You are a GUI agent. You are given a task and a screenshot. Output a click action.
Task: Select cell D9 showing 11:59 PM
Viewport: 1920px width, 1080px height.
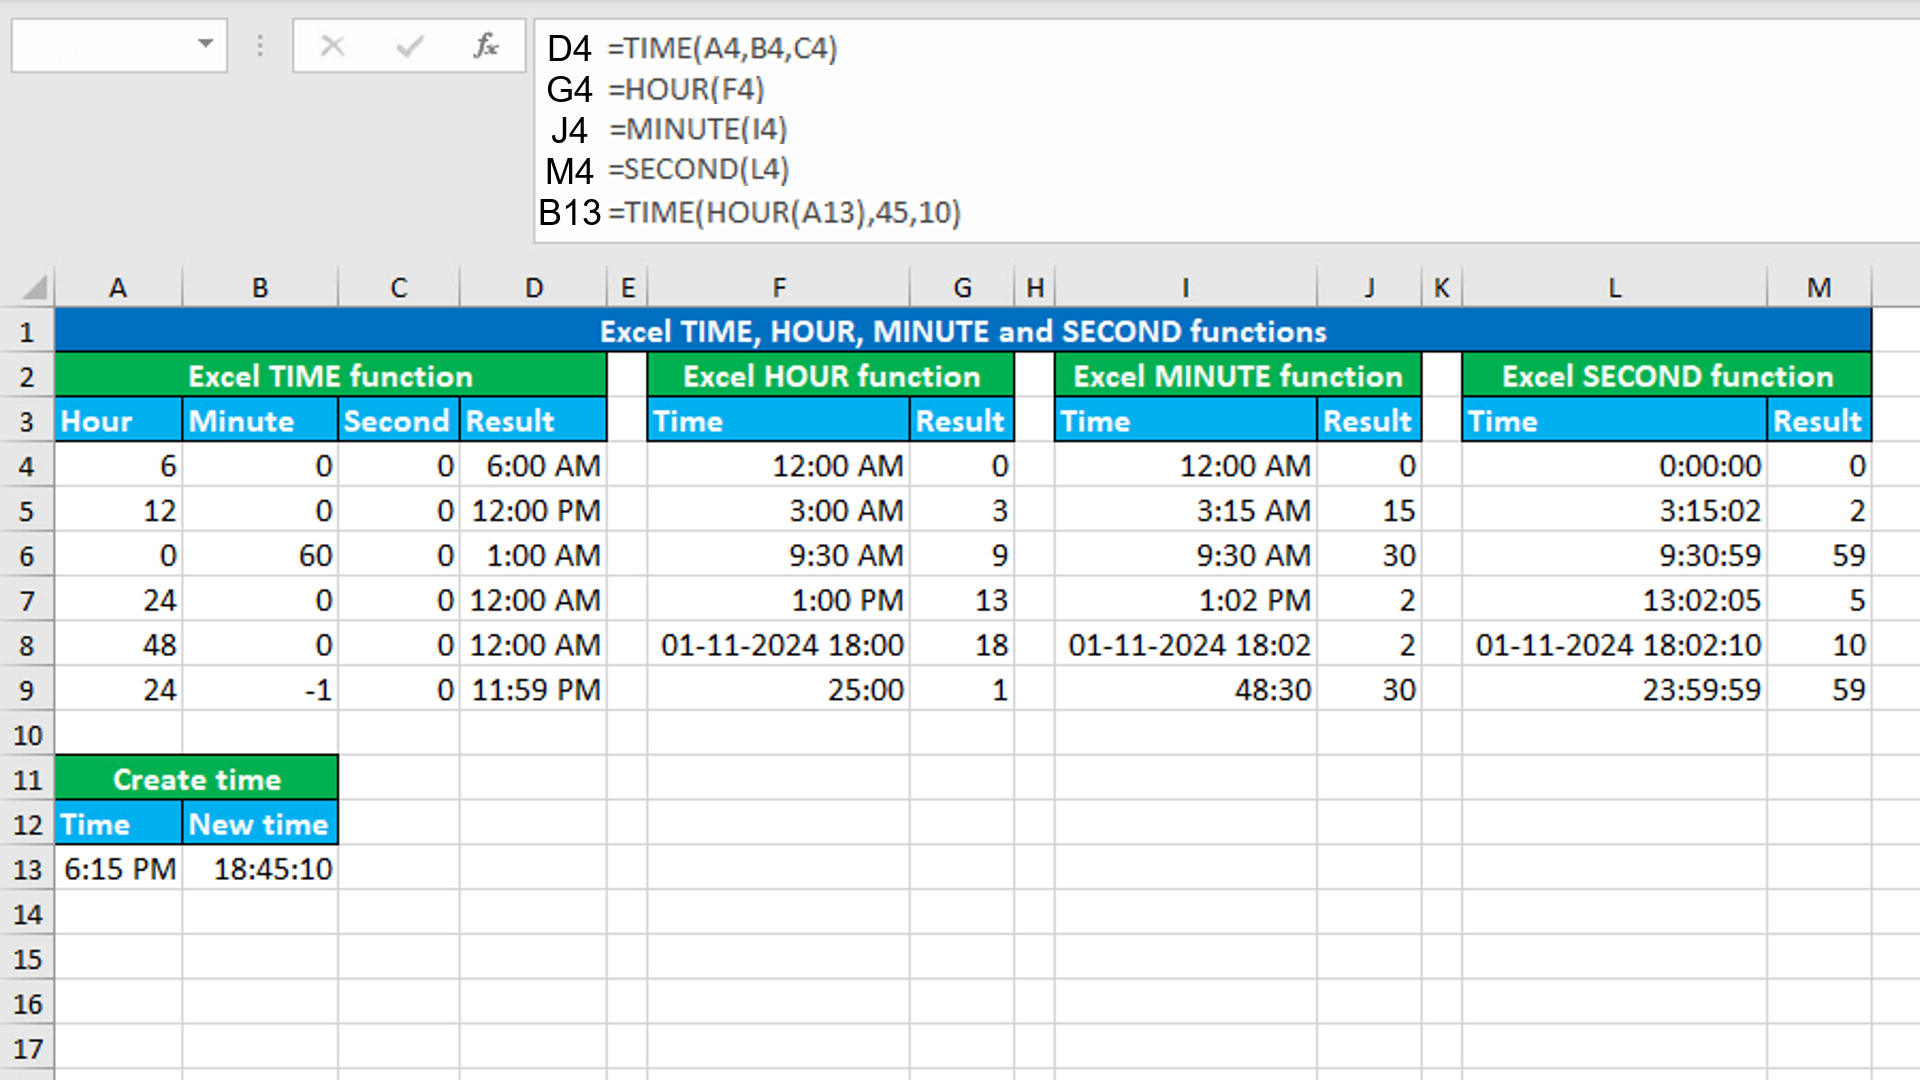[x=533, y=690]
